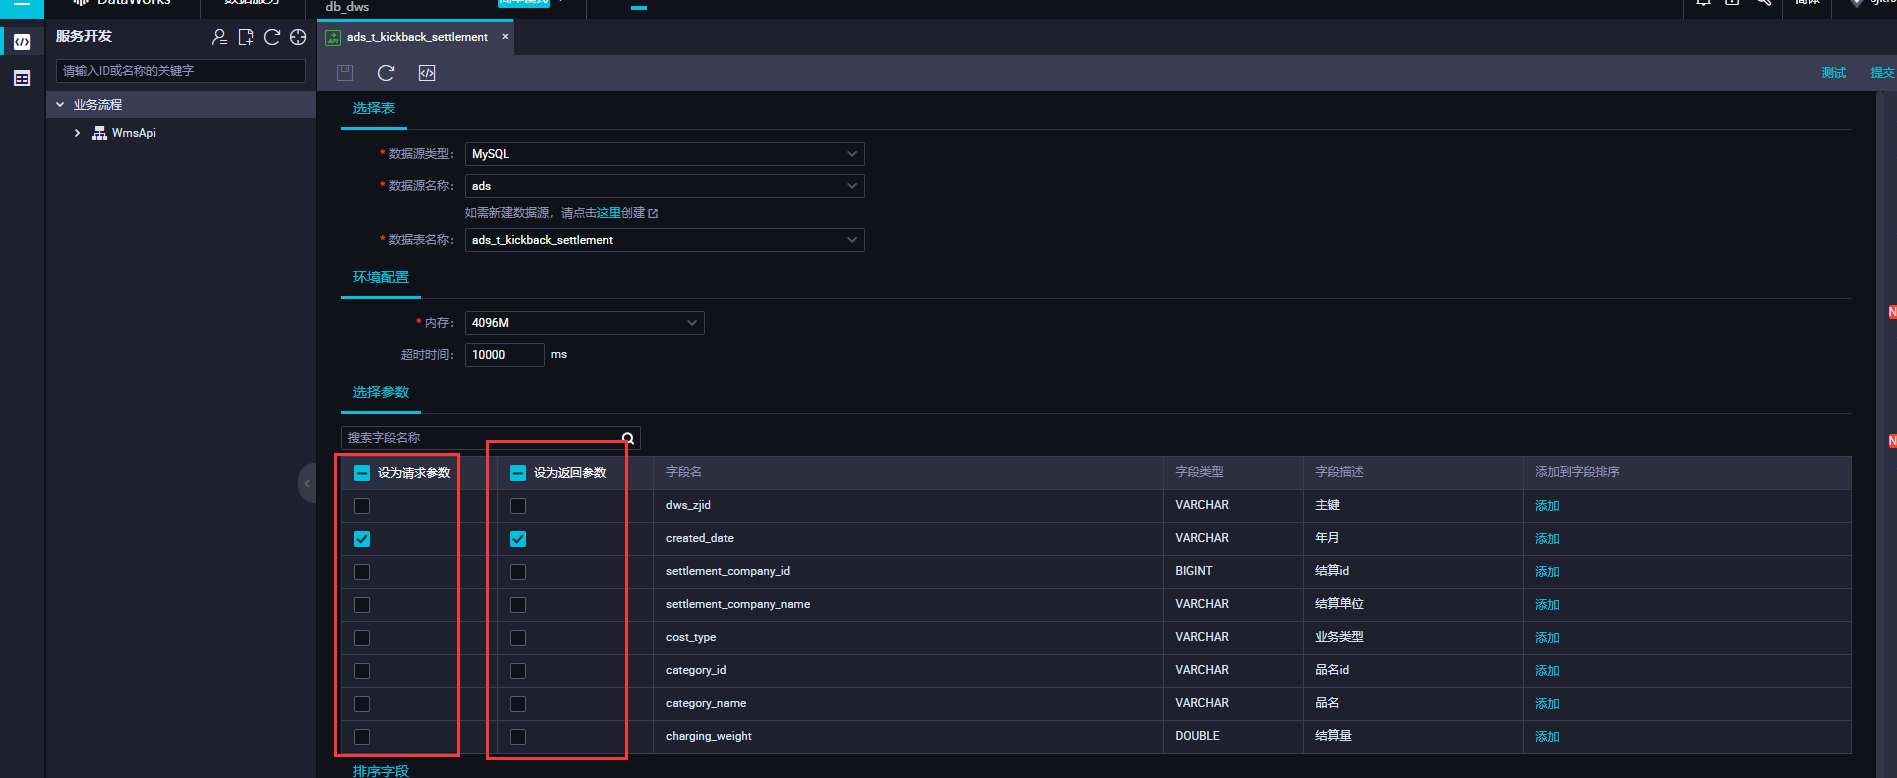Click the refresh icon in the editor toolbar

pos(386,73)
